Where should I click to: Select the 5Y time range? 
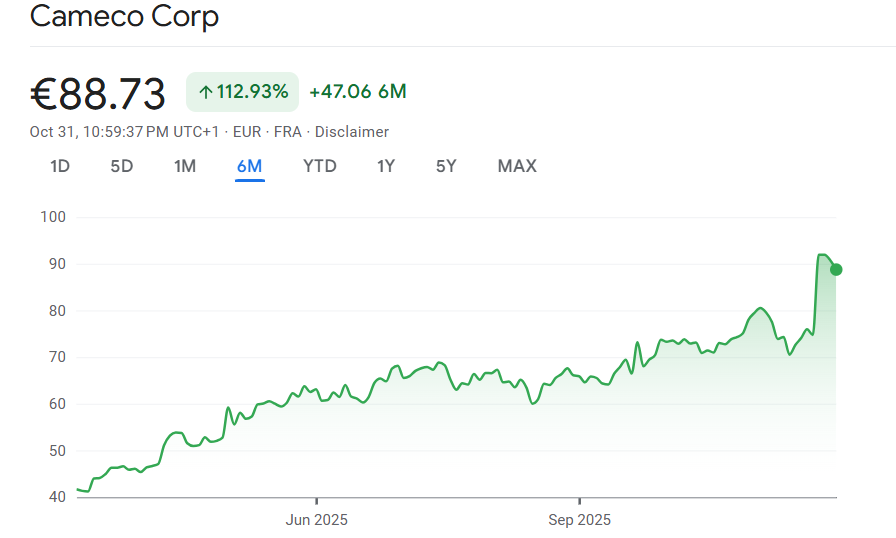point(446,166)
